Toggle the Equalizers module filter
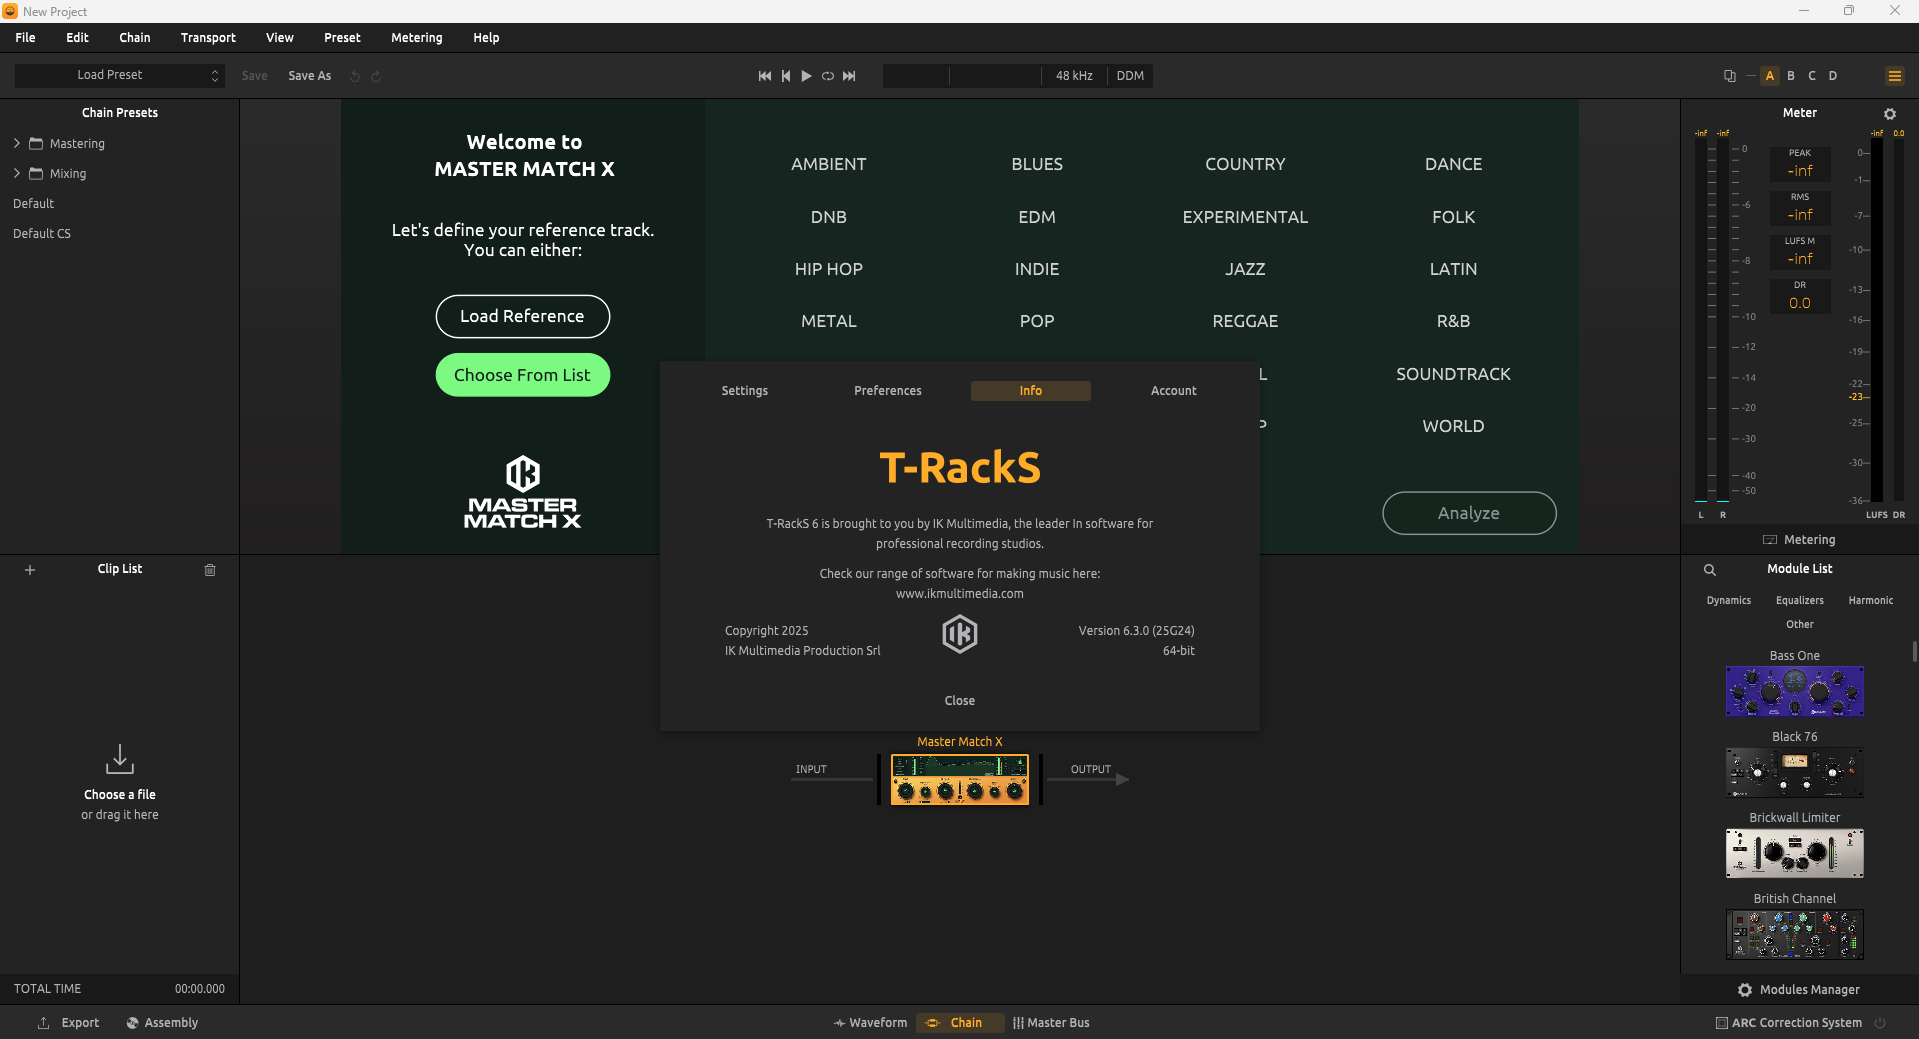 [1800, 601]
